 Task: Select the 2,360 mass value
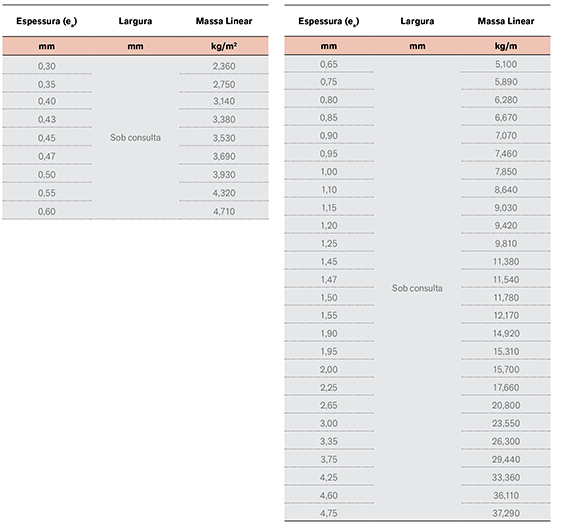(x=224, y=66)
